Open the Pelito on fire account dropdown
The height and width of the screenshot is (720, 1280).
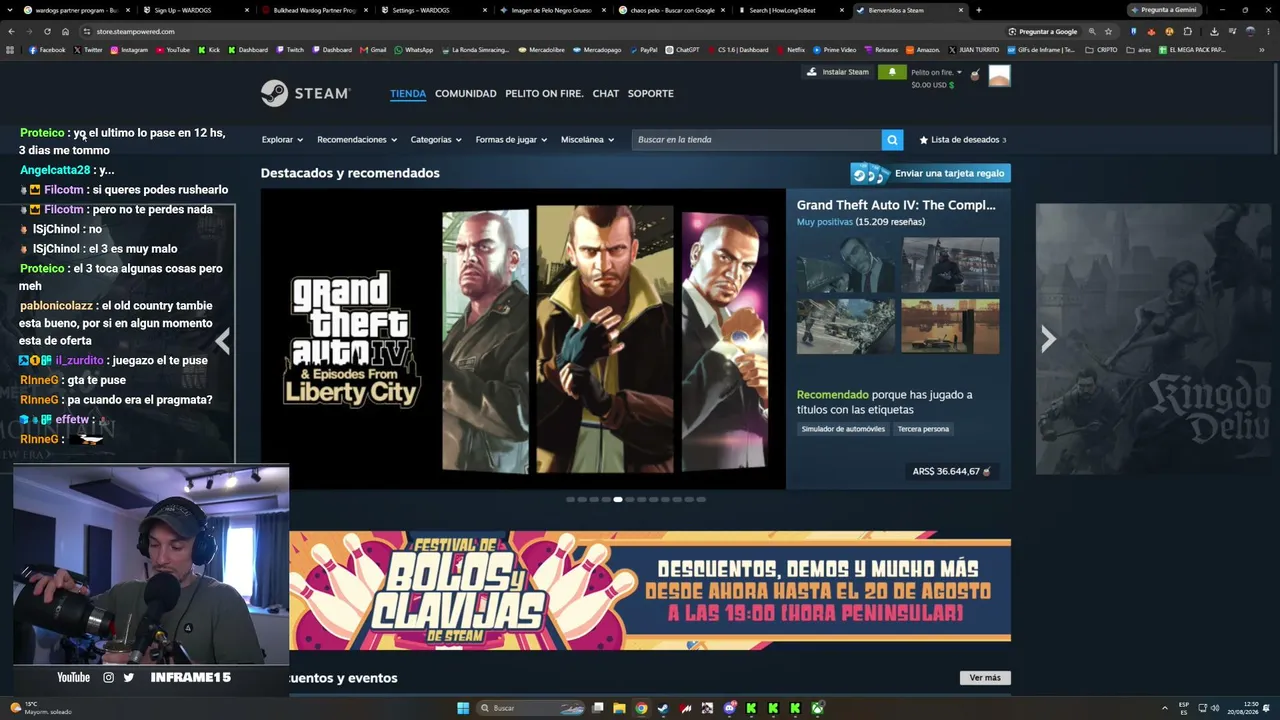coord(936,72)
